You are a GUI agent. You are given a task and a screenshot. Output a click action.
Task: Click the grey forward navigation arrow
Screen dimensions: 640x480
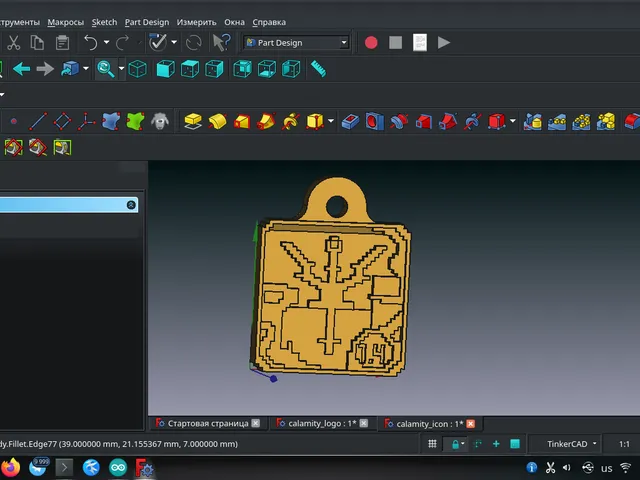click(45, 69)
